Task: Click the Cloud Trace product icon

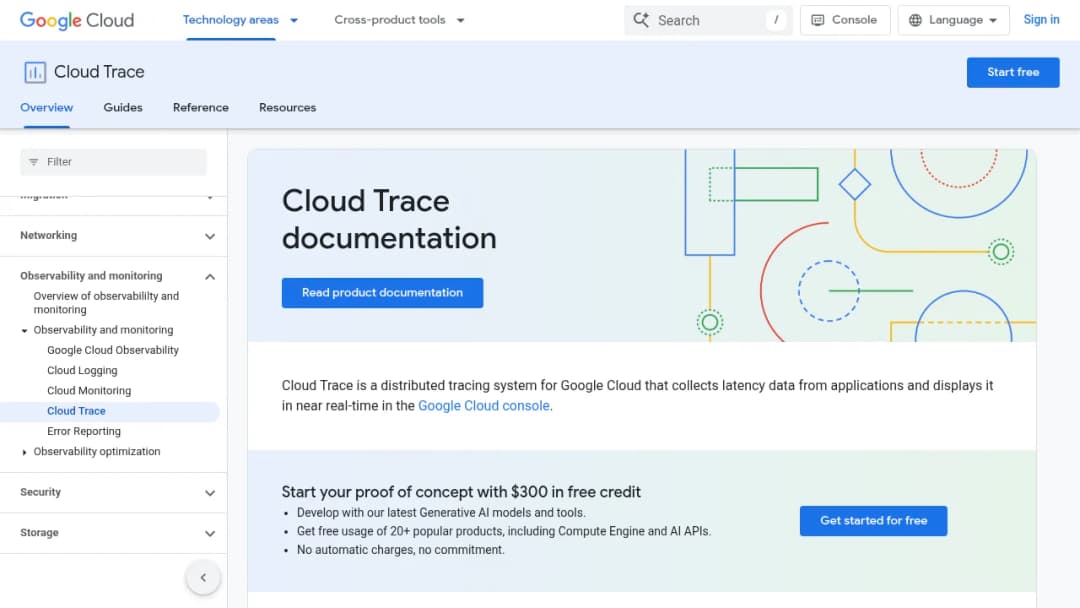Action: click(35, 72)
